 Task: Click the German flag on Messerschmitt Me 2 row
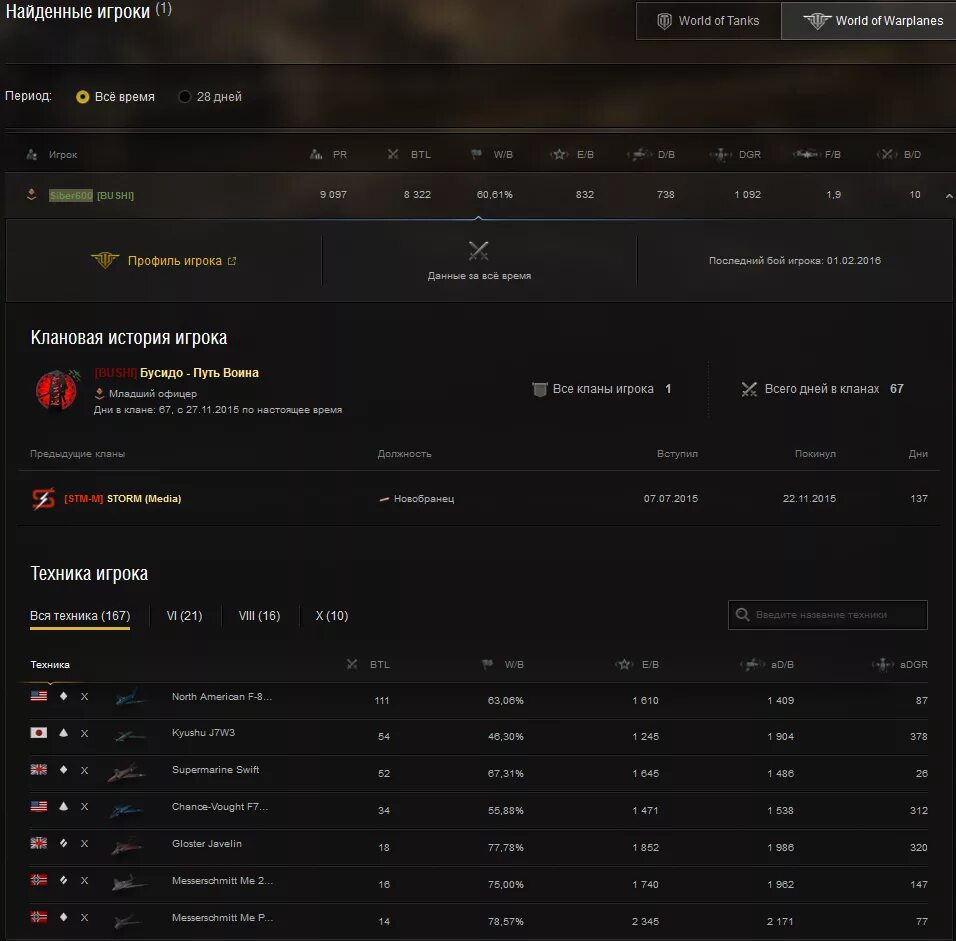click(x=39, y=880)
